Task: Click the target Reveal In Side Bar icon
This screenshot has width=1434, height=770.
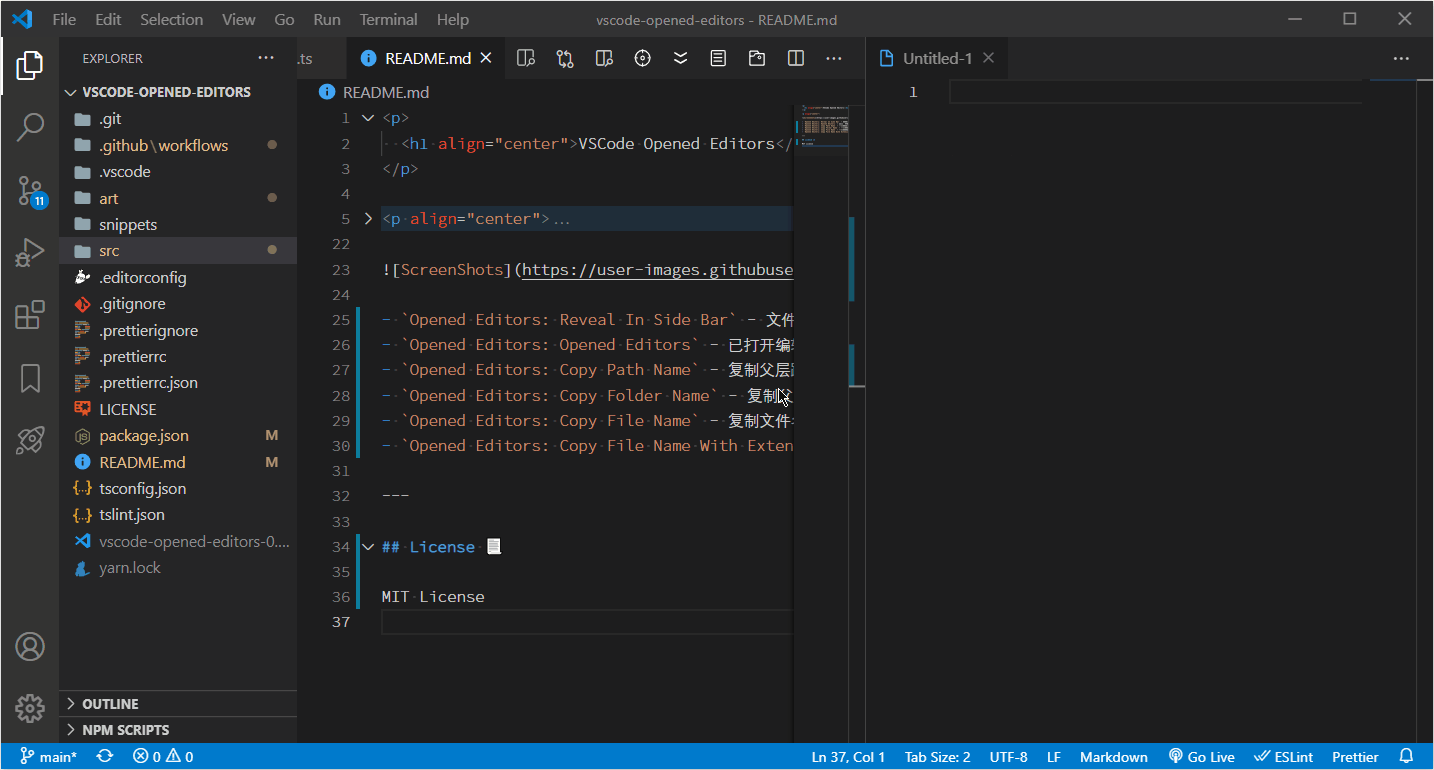Action: (x=642, y=59)
